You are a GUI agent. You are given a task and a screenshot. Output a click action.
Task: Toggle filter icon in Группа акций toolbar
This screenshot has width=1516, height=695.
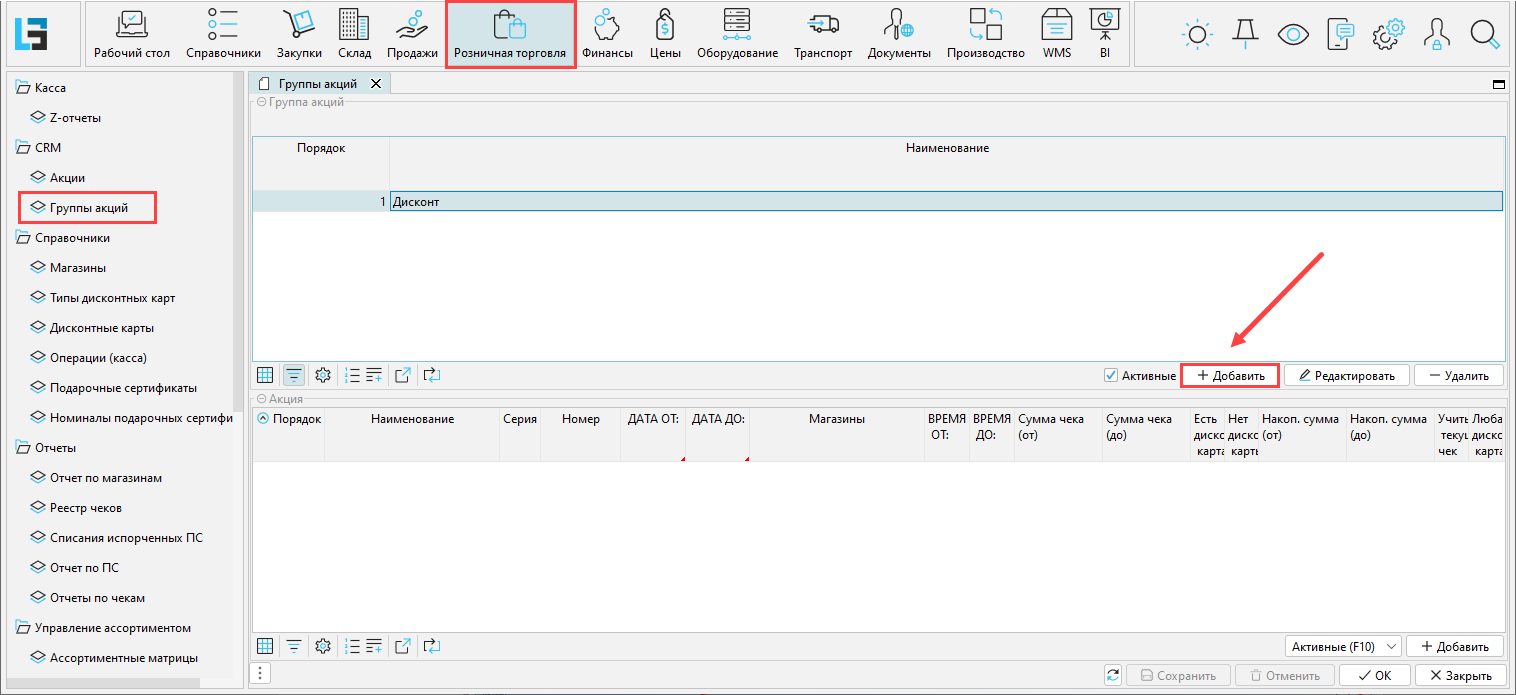click(294, 375)
